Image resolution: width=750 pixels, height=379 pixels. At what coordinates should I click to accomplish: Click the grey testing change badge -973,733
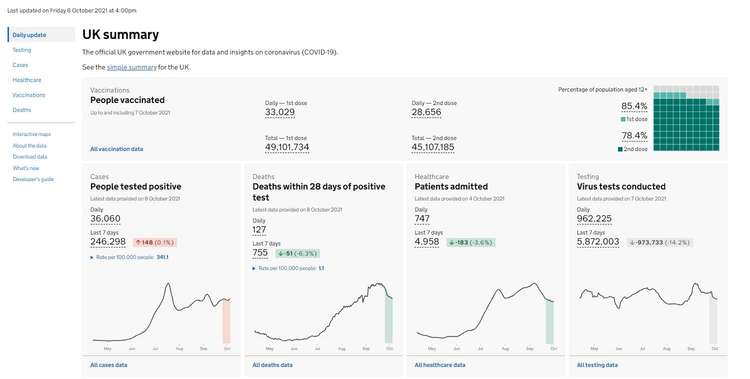pyautogui.click(x=660, y=243)
